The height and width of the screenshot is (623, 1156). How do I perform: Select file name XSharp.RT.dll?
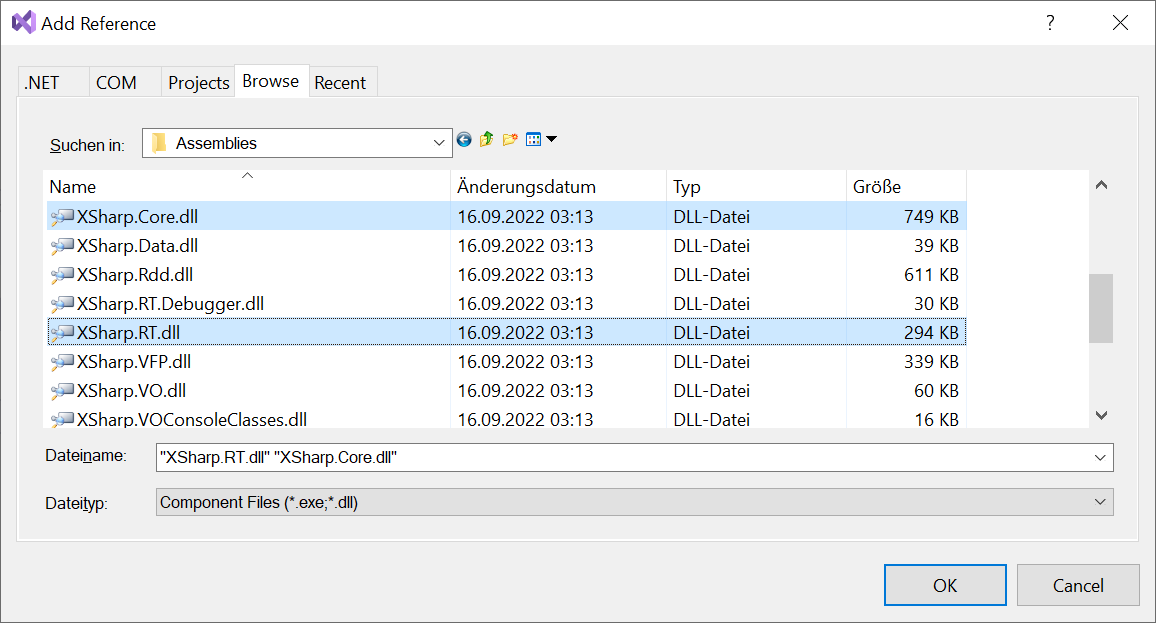[129, 333]
